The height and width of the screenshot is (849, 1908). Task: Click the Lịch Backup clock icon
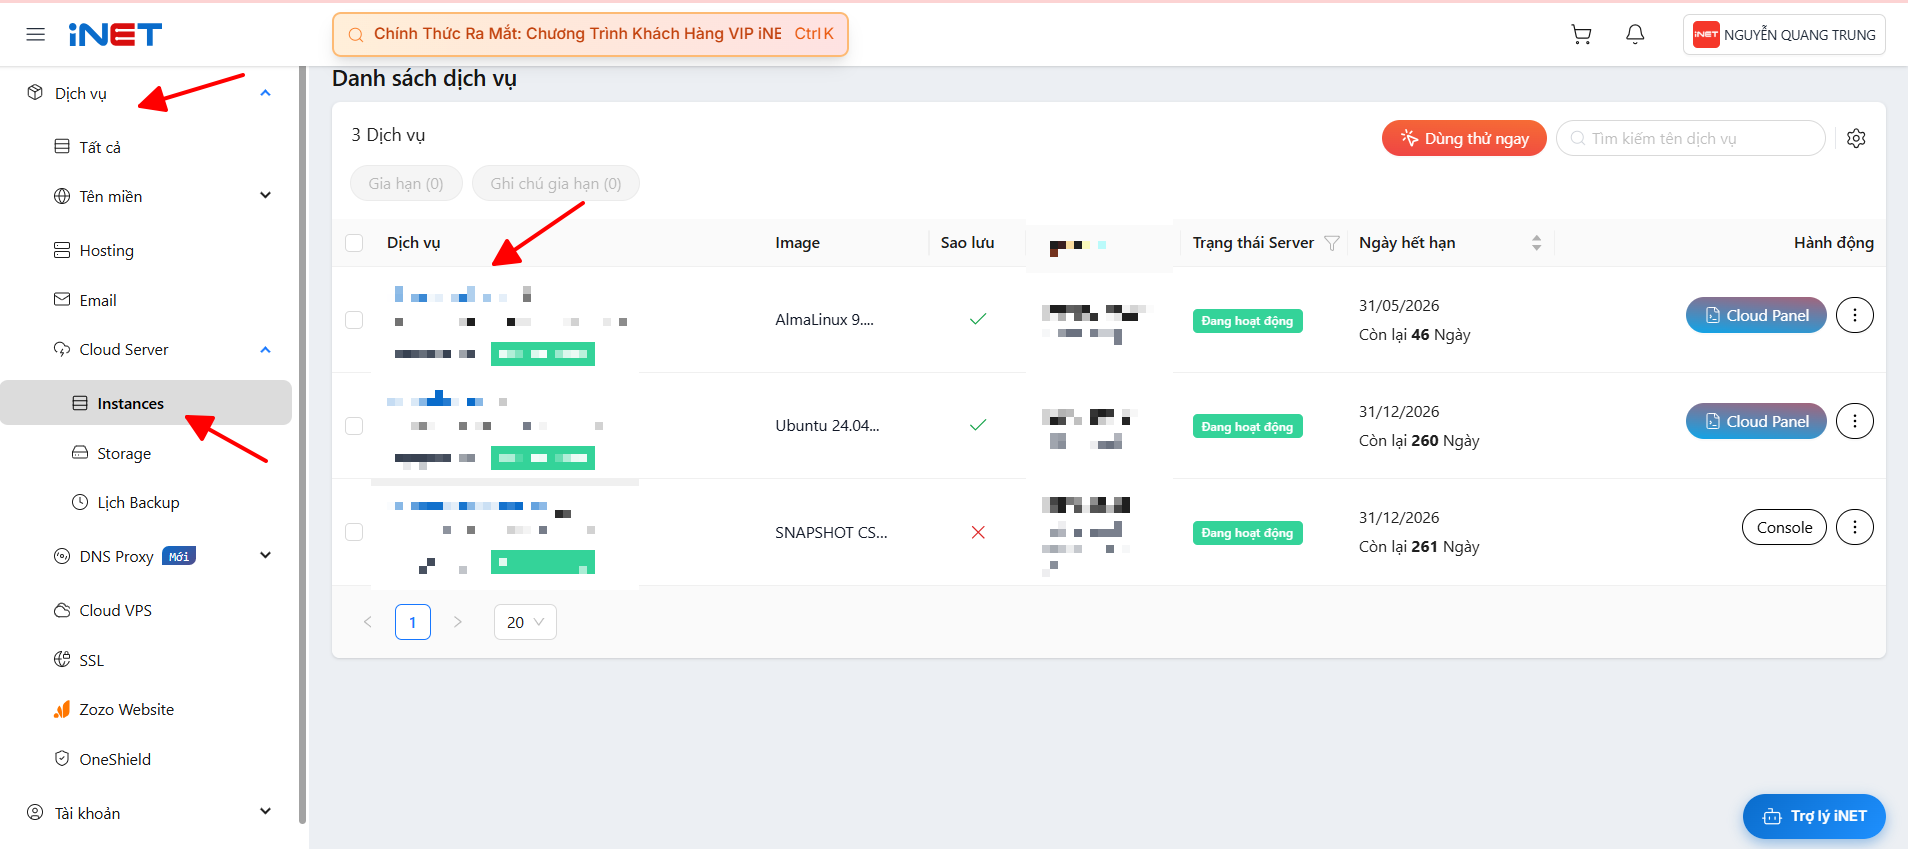80,502
